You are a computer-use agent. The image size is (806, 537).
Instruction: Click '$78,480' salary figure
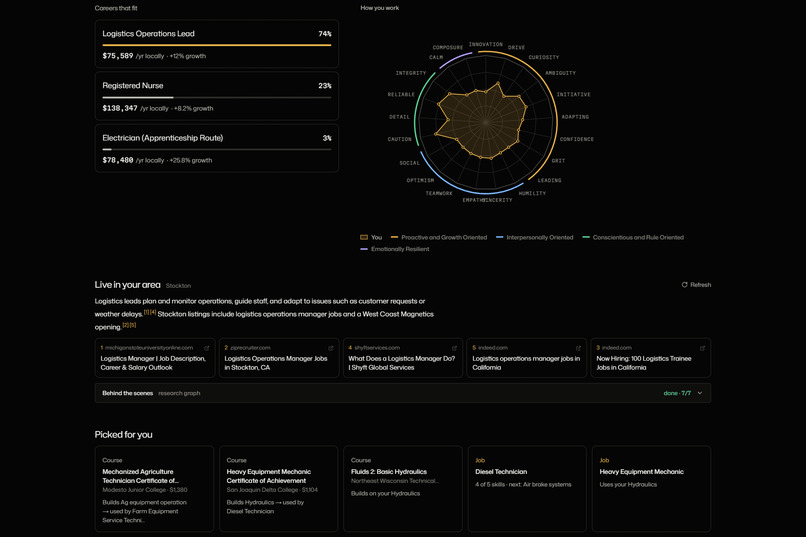(x=118, y=160)
